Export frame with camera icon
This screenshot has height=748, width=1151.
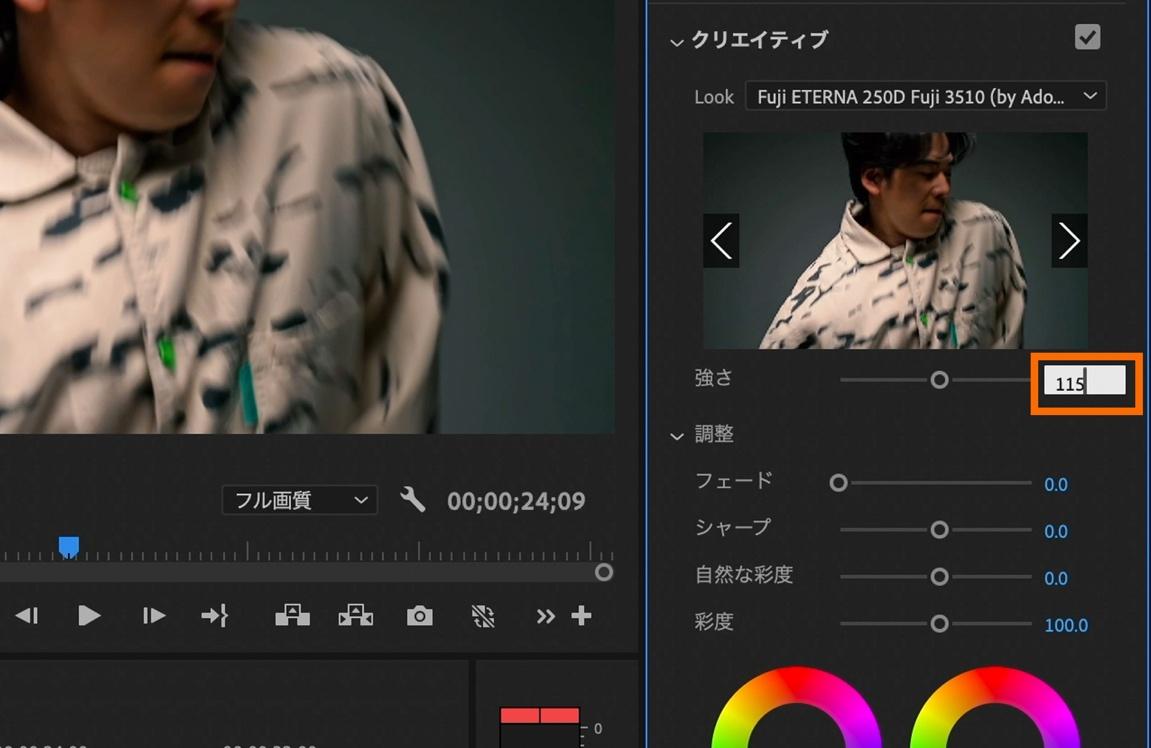point(419,615)
